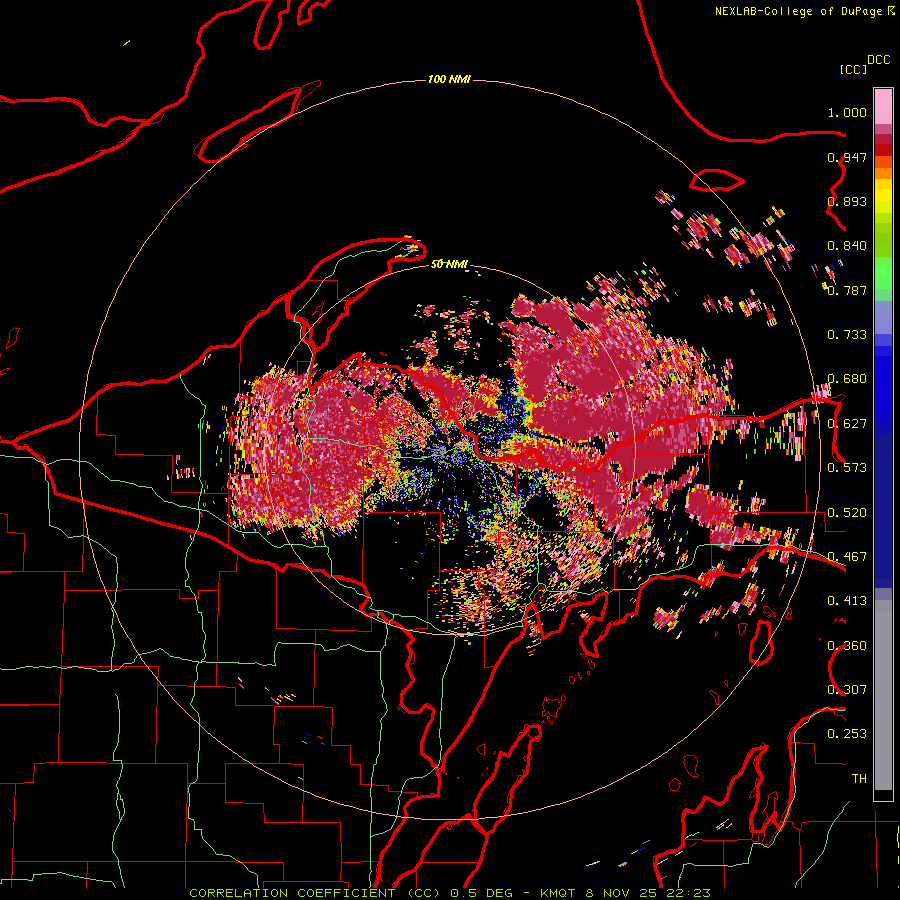
Task: Click the NEXLAB-College of DuPage credit text
Action: (x=799, y=11)
